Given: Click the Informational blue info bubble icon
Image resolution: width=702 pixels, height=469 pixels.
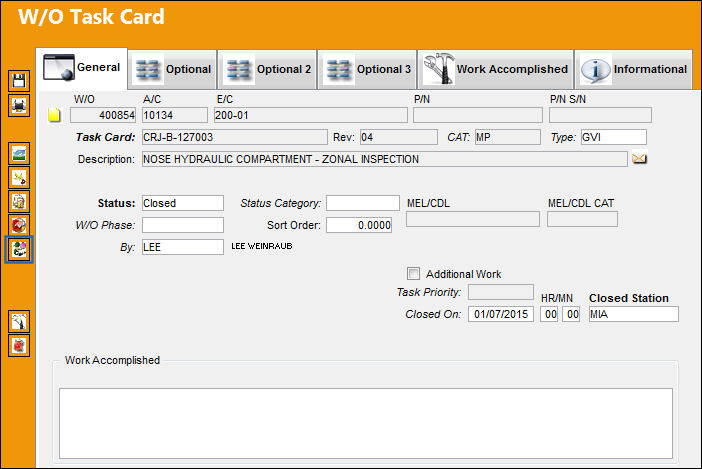Looking at the screenshot, I should (x=595, y=69).
